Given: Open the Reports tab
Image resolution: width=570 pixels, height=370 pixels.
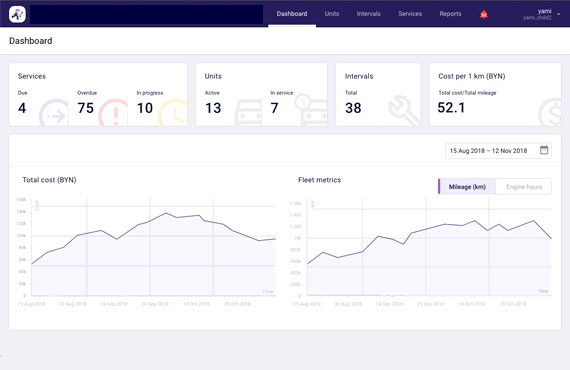Looking at the screenshot, I should point(450,14).
